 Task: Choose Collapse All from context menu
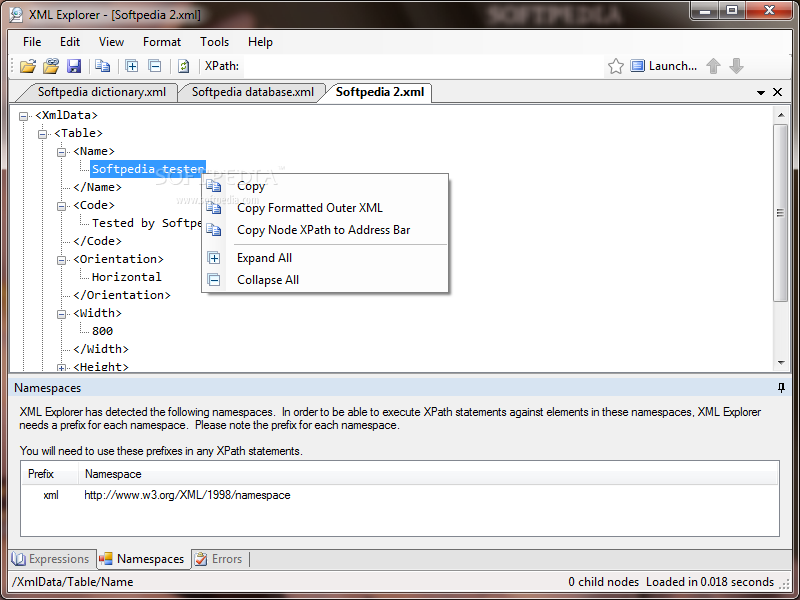click(325, 280)
